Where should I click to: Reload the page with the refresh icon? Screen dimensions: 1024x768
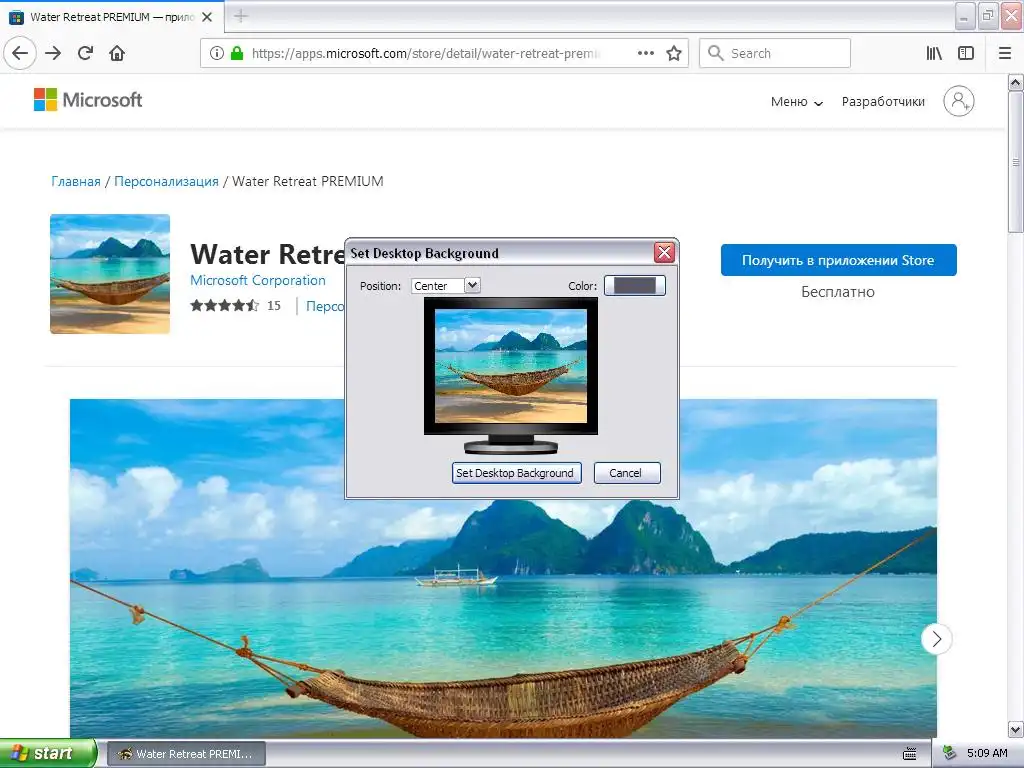(85, 53)
